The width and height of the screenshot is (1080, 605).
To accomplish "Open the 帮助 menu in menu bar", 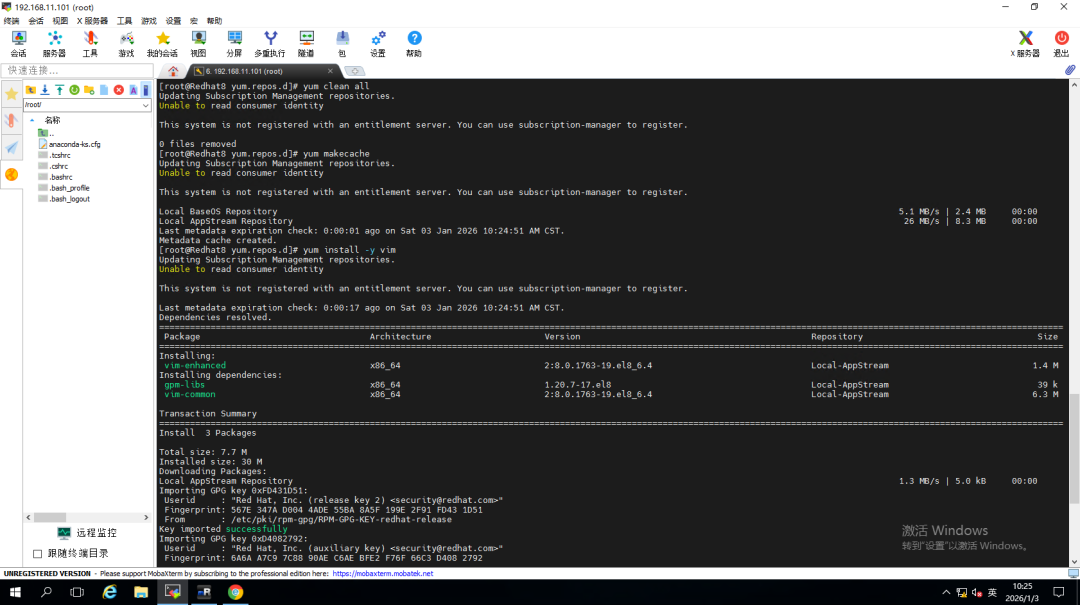I will [x=214, y=21].
